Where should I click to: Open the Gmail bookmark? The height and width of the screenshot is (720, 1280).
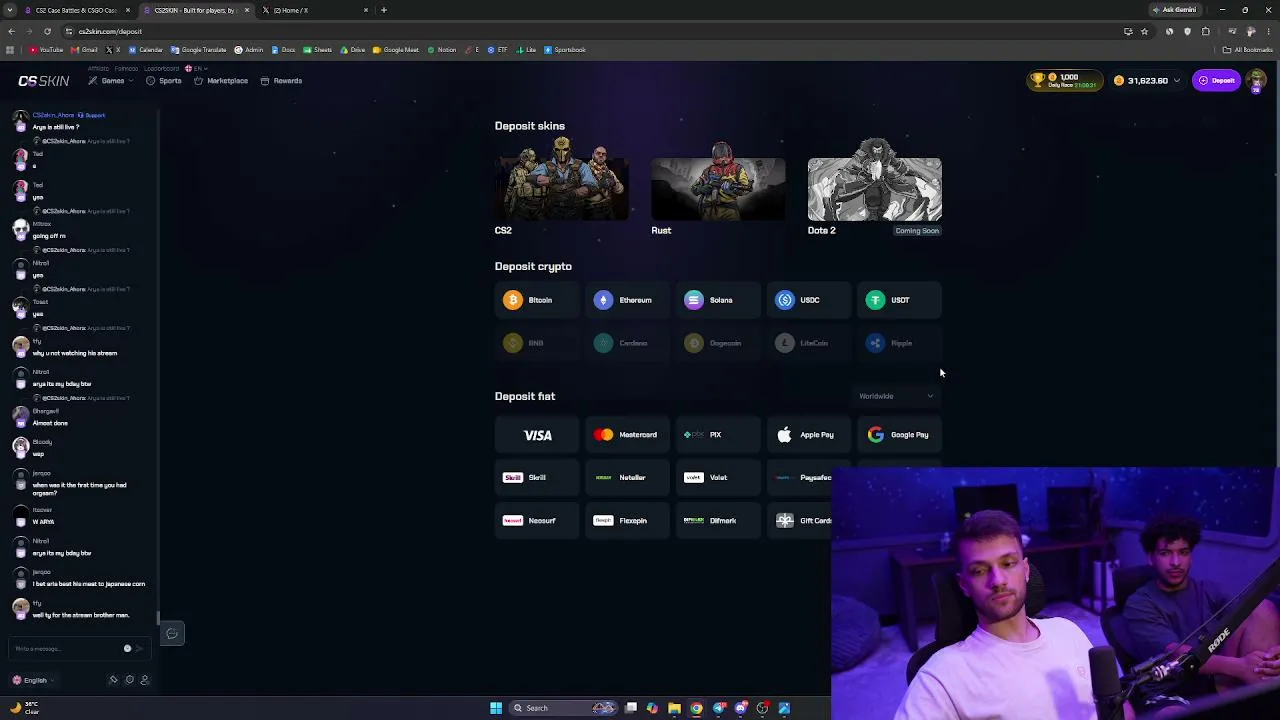pyautogui.click(x=85, y=50)
